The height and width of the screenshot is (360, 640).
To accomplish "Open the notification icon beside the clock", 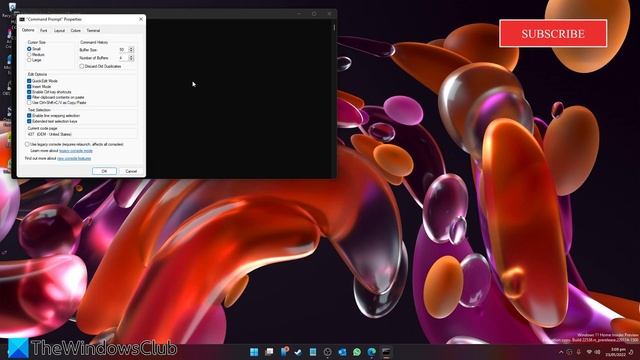I will (631, 352).
